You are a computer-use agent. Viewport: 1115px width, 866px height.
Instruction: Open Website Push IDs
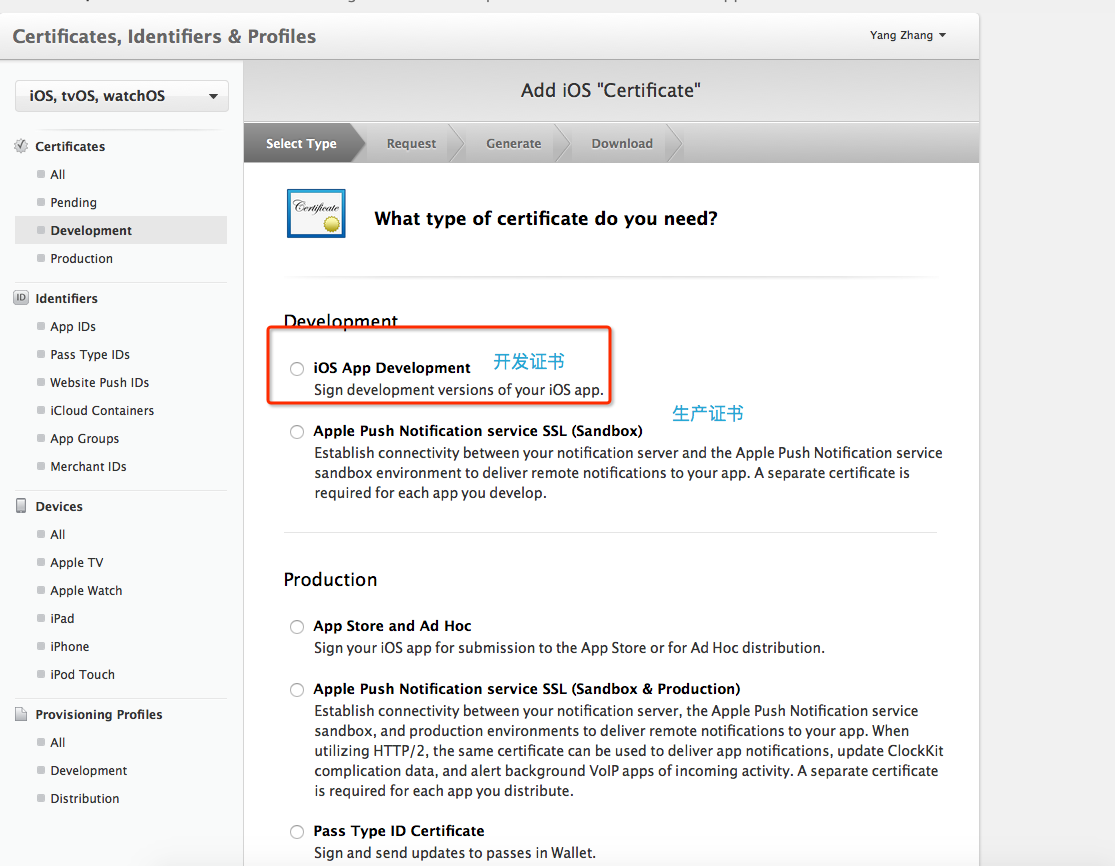(100, 383)
